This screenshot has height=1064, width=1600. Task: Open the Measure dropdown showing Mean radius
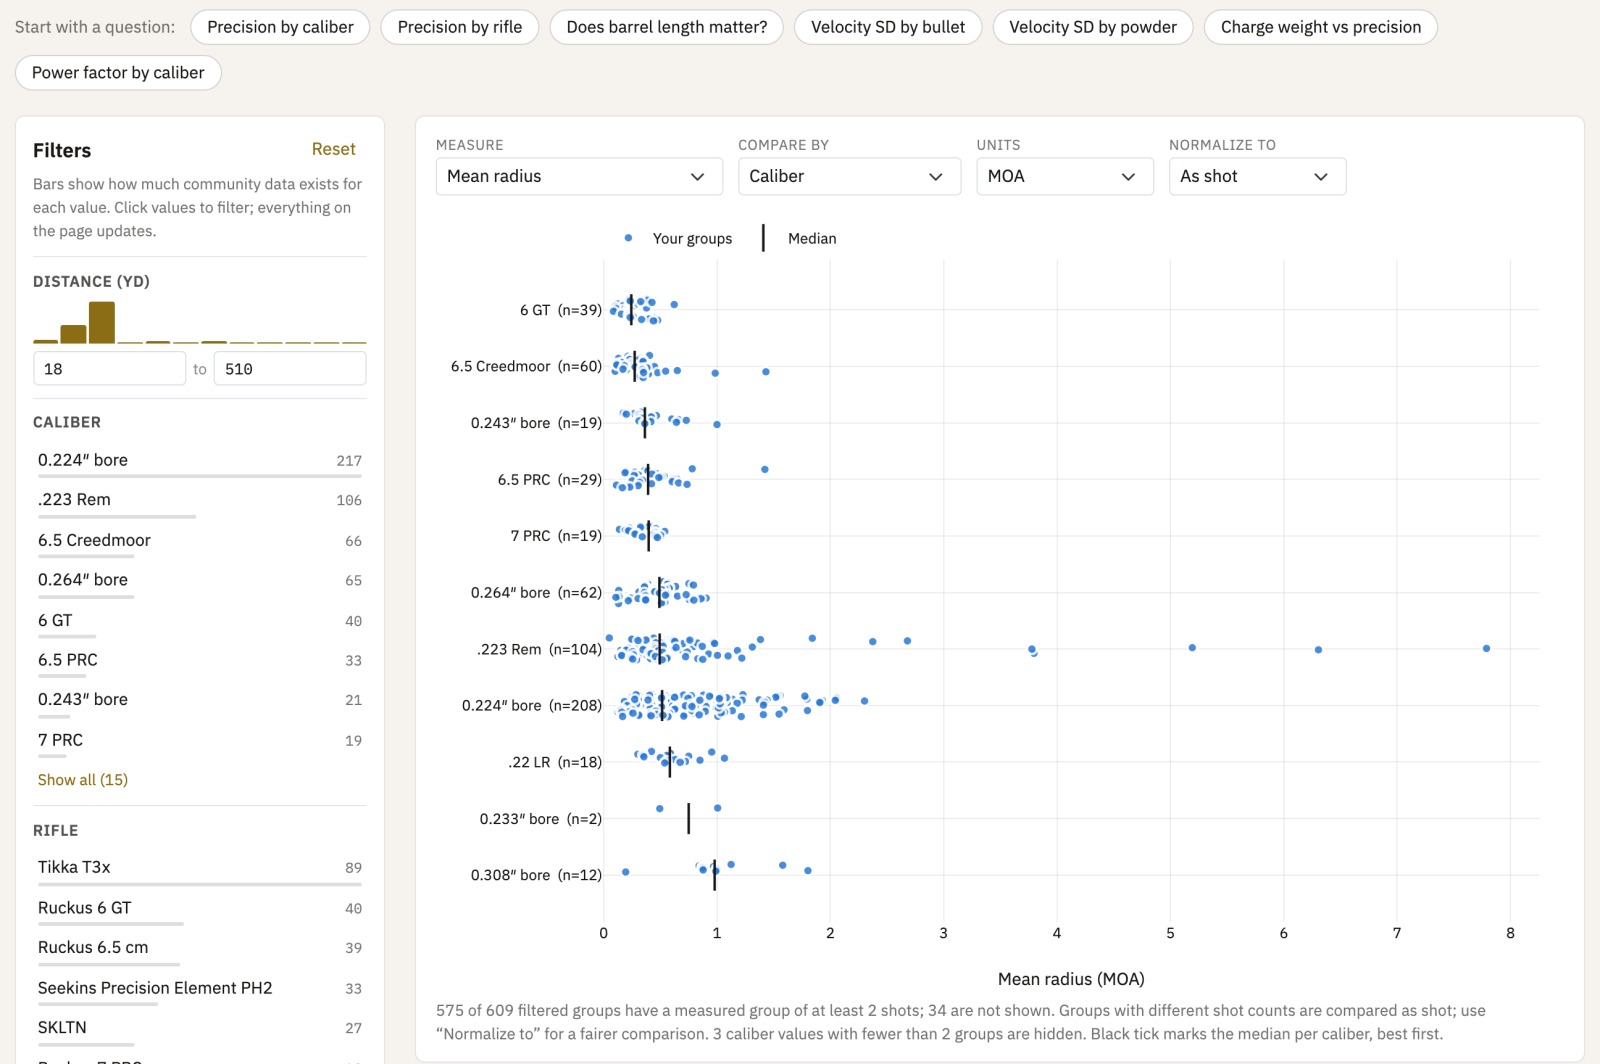(x=579, y=176)
